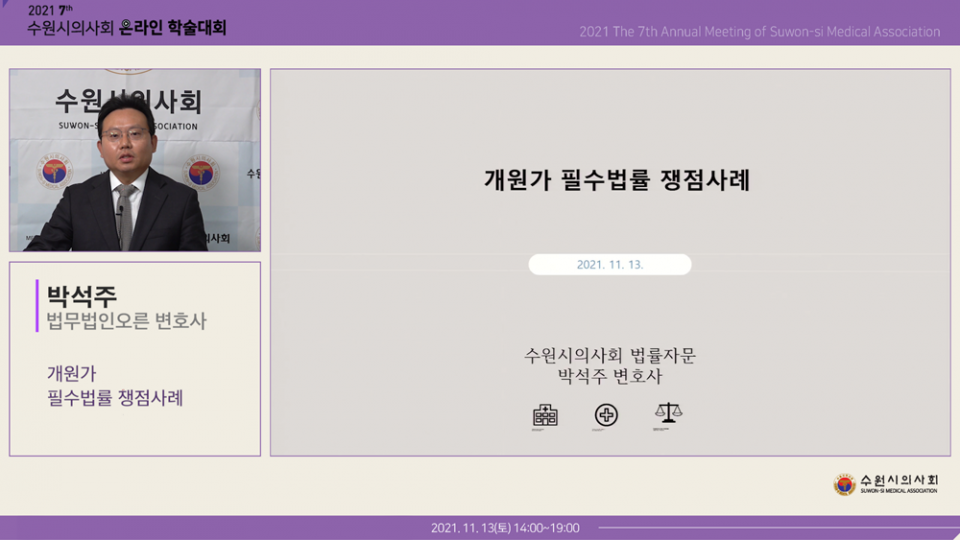Click the slide title '개원가 필수법률 쟁점사례'
Viewport: 960px width, 540px height.
(x=617, y=180)
